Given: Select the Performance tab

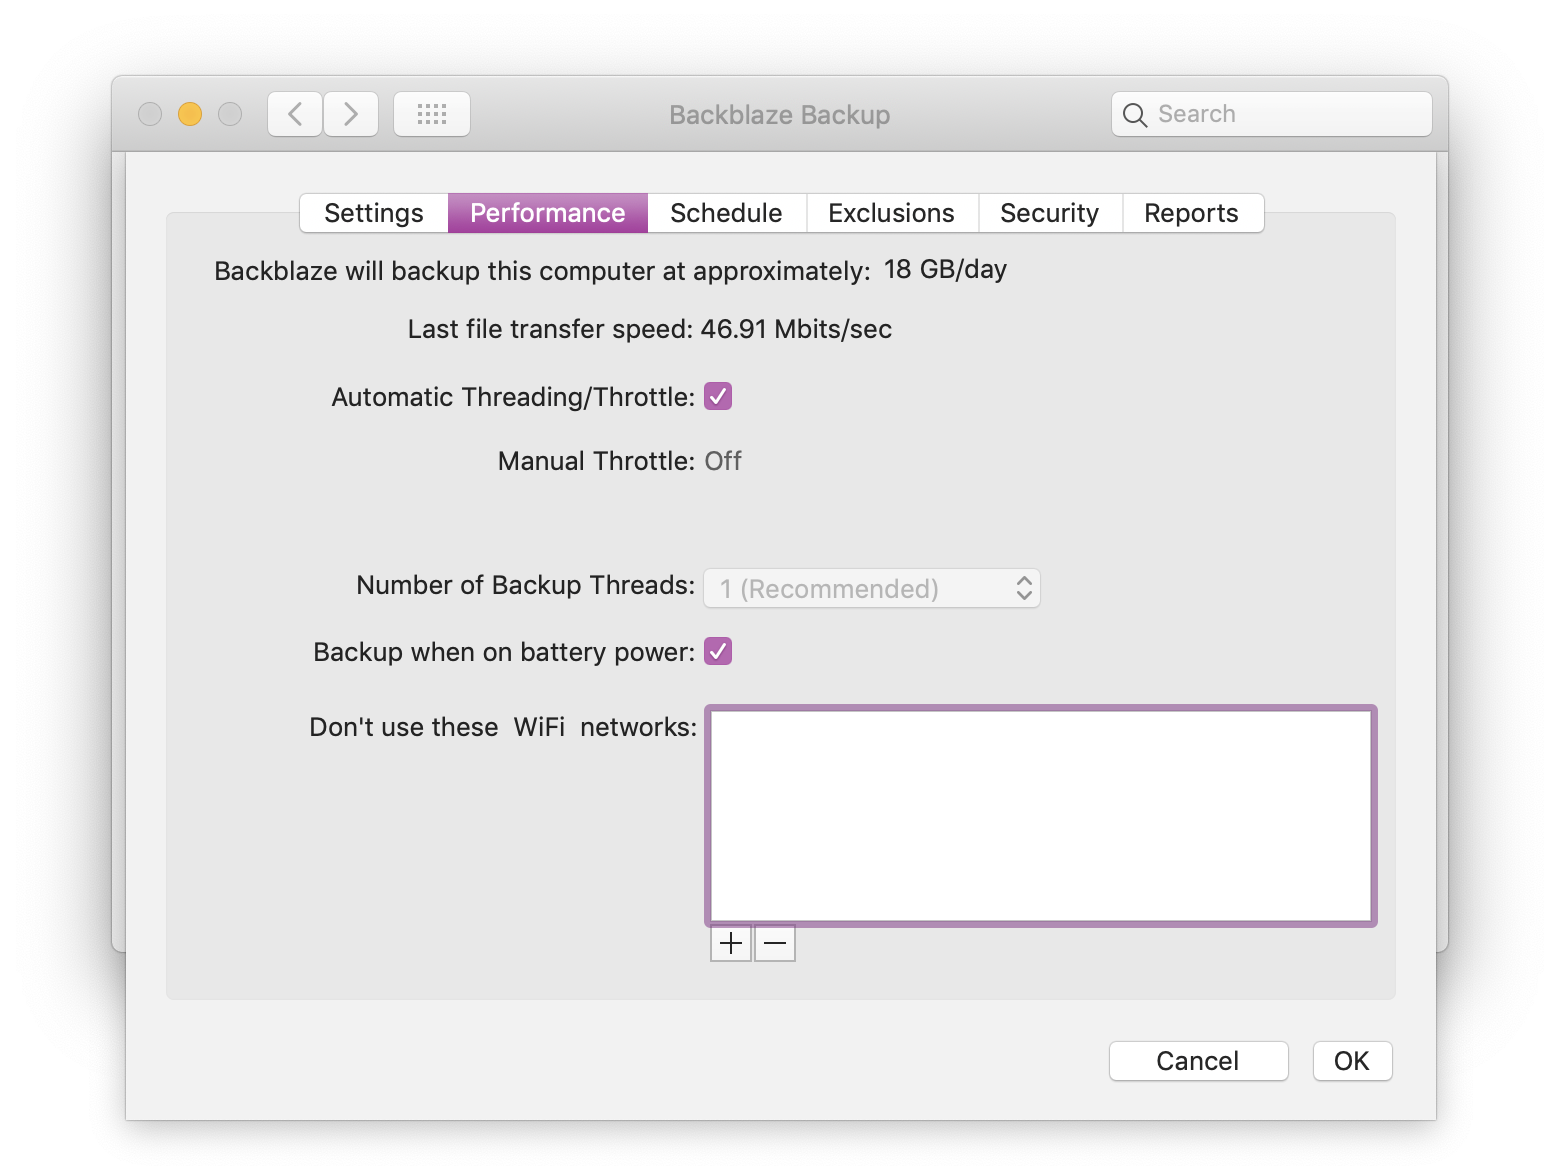Looking at the screenshot, I should point(548,213).
